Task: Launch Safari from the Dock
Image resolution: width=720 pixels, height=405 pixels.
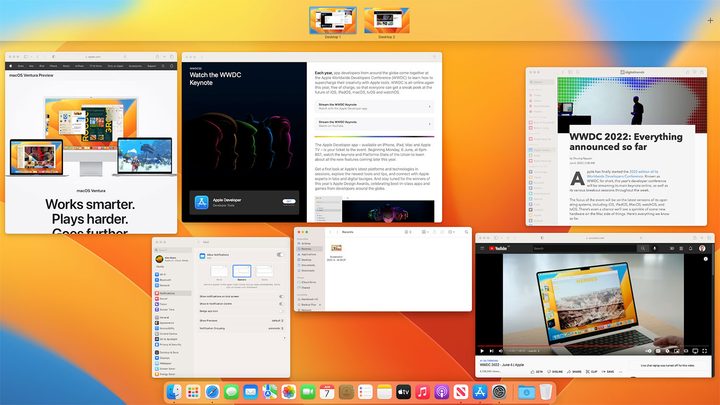Action: (x=212, y=392)
